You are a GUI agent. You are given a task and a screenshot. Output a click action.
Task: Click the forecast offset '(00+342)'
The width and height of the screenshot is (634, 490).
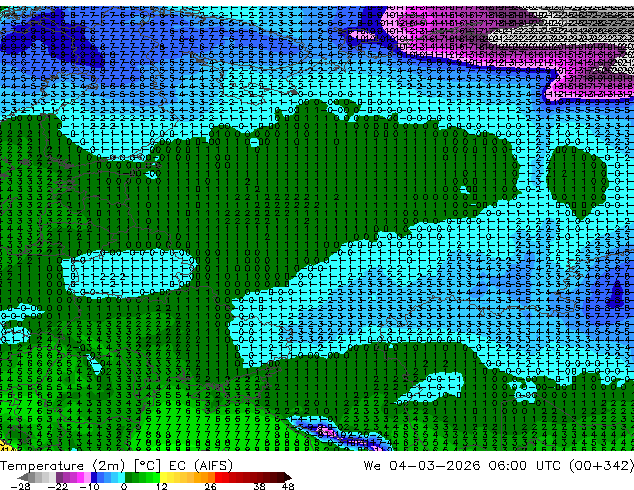pyautogui.click(x=601, y=465)
